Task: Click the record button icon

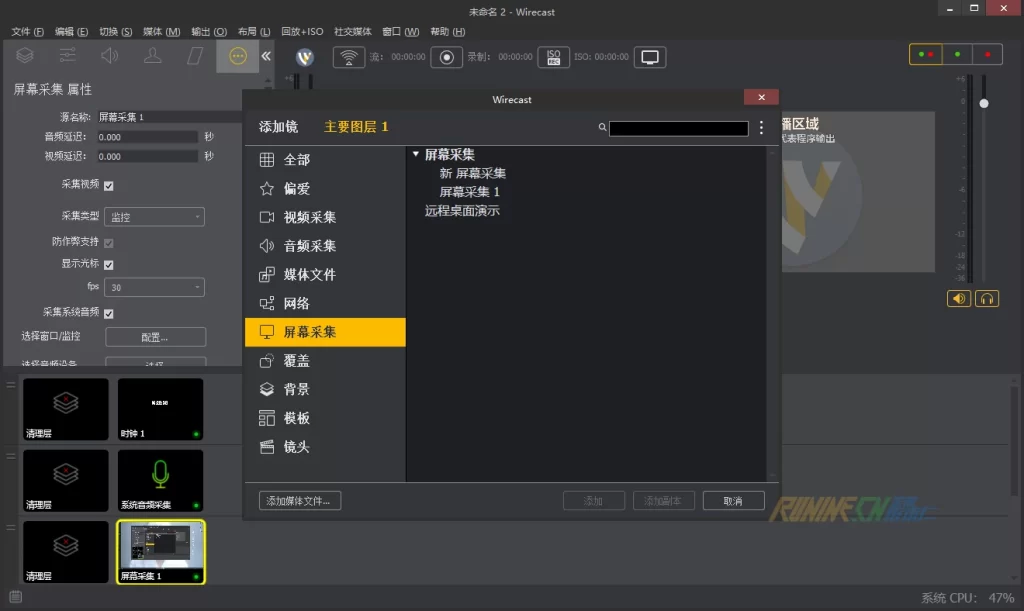Action: click(x=448, y=57)
